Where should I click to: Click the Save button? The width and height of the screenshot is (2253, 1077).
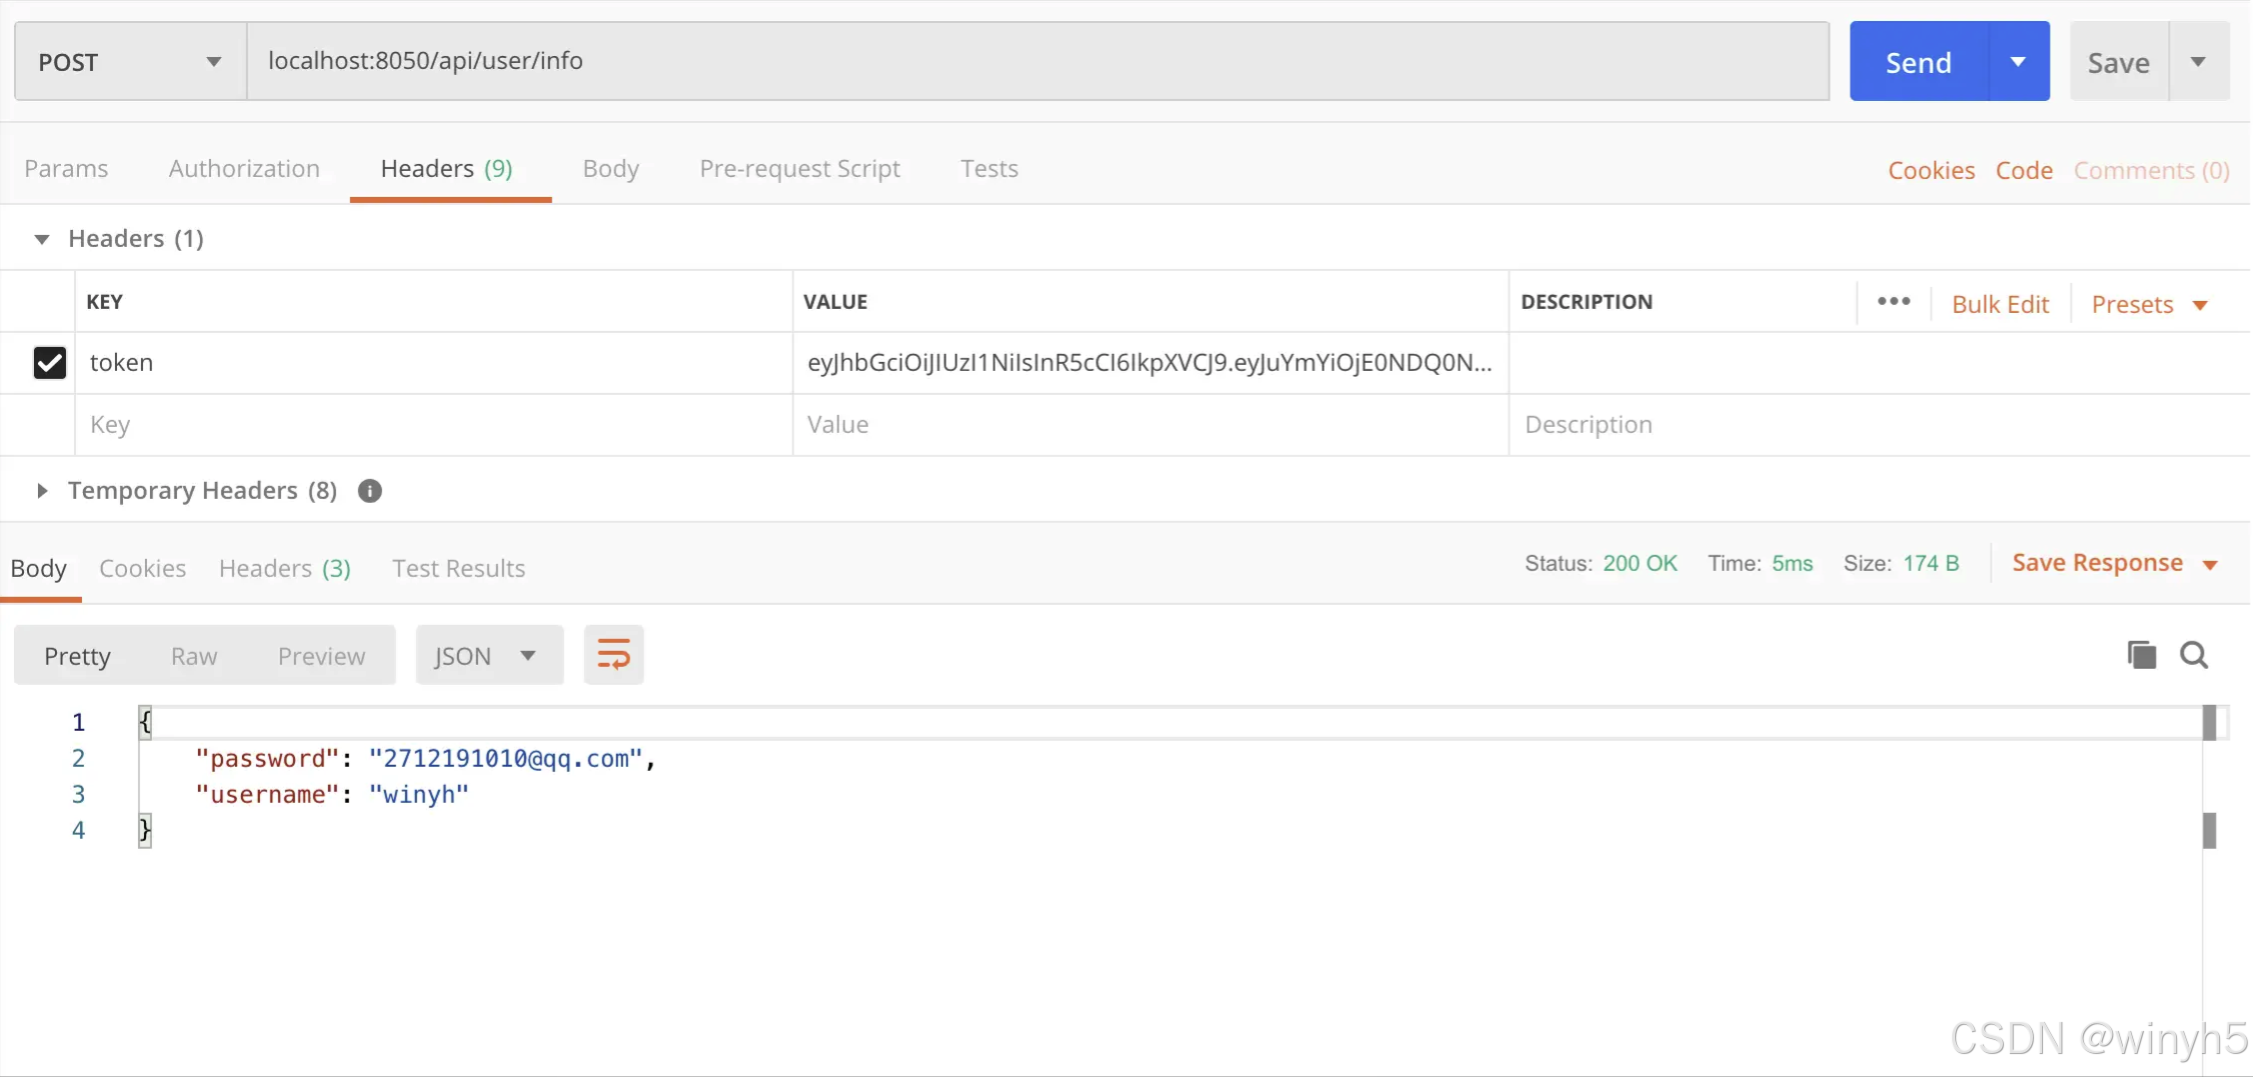[x=2118, y=62]
